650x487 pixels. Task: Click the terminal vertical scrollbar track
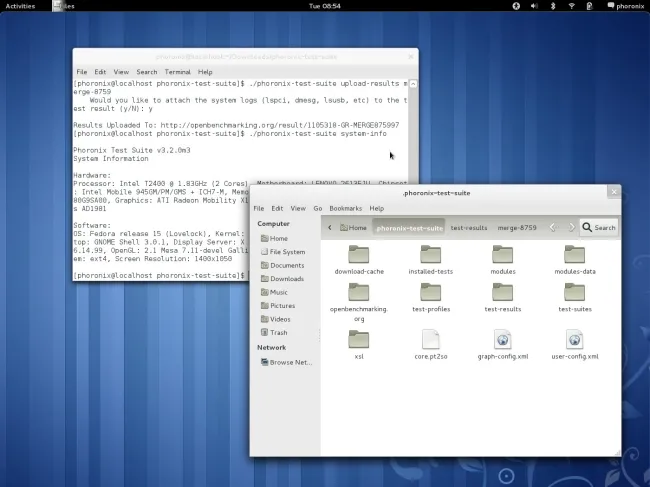coord(413,137)
